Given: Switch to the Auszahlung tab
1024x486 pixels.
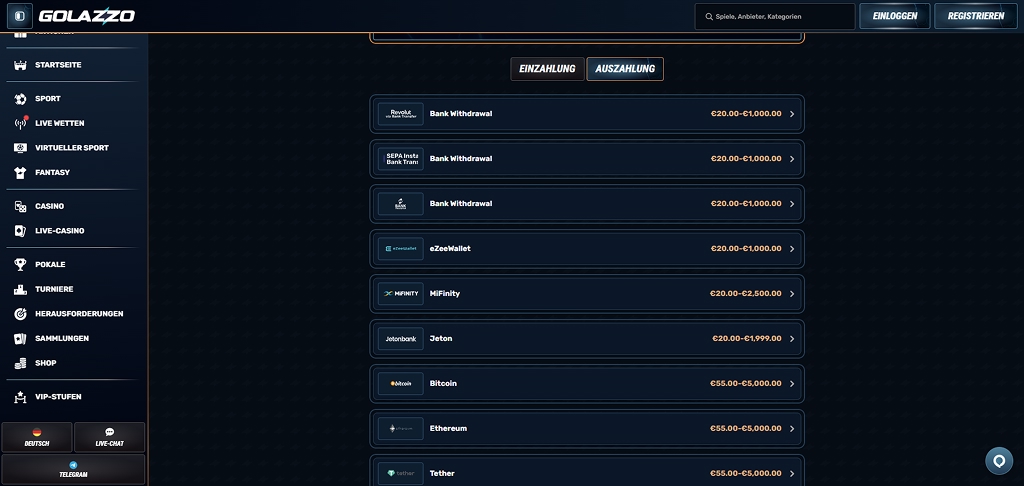Looking at the screenshot, I should coord(625,69).
